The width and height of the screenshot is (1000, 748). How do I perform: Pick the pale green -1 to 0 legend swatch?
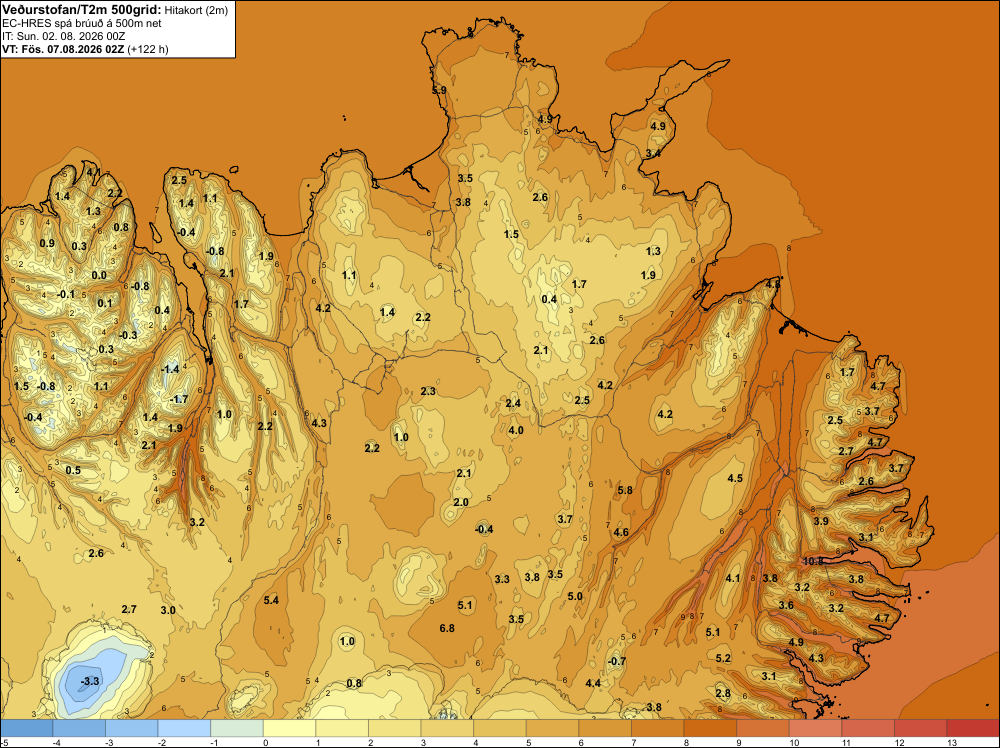click(x=237, y=728)
